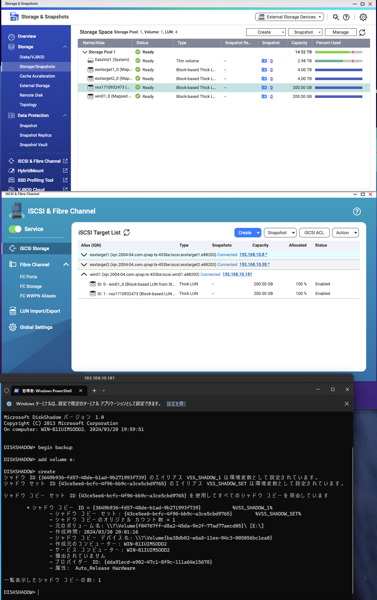
Task: Click the snapshot camera icon for DataVol1
Action: (264, 61)
